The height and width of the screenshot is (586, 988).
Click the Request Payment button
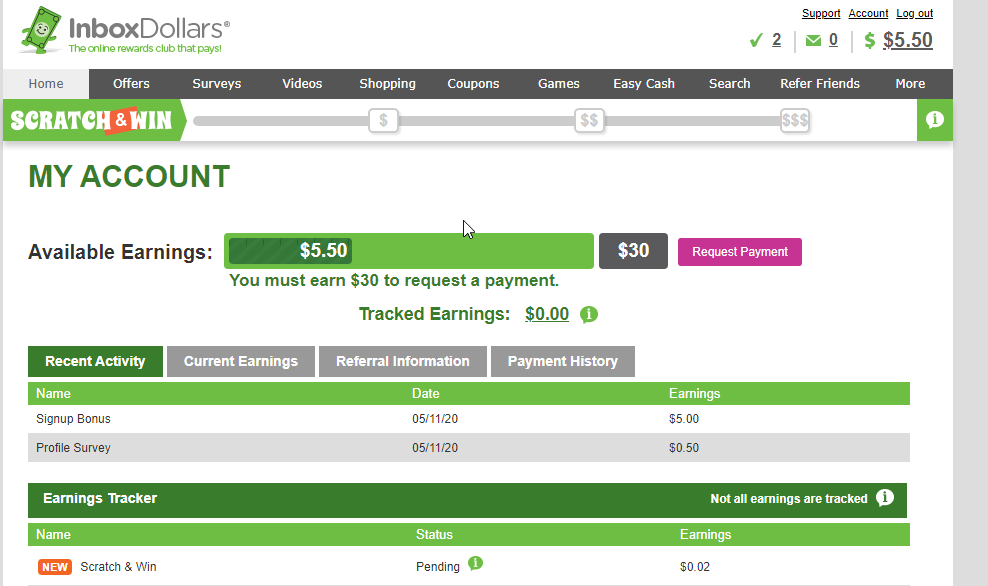[740, 251]
